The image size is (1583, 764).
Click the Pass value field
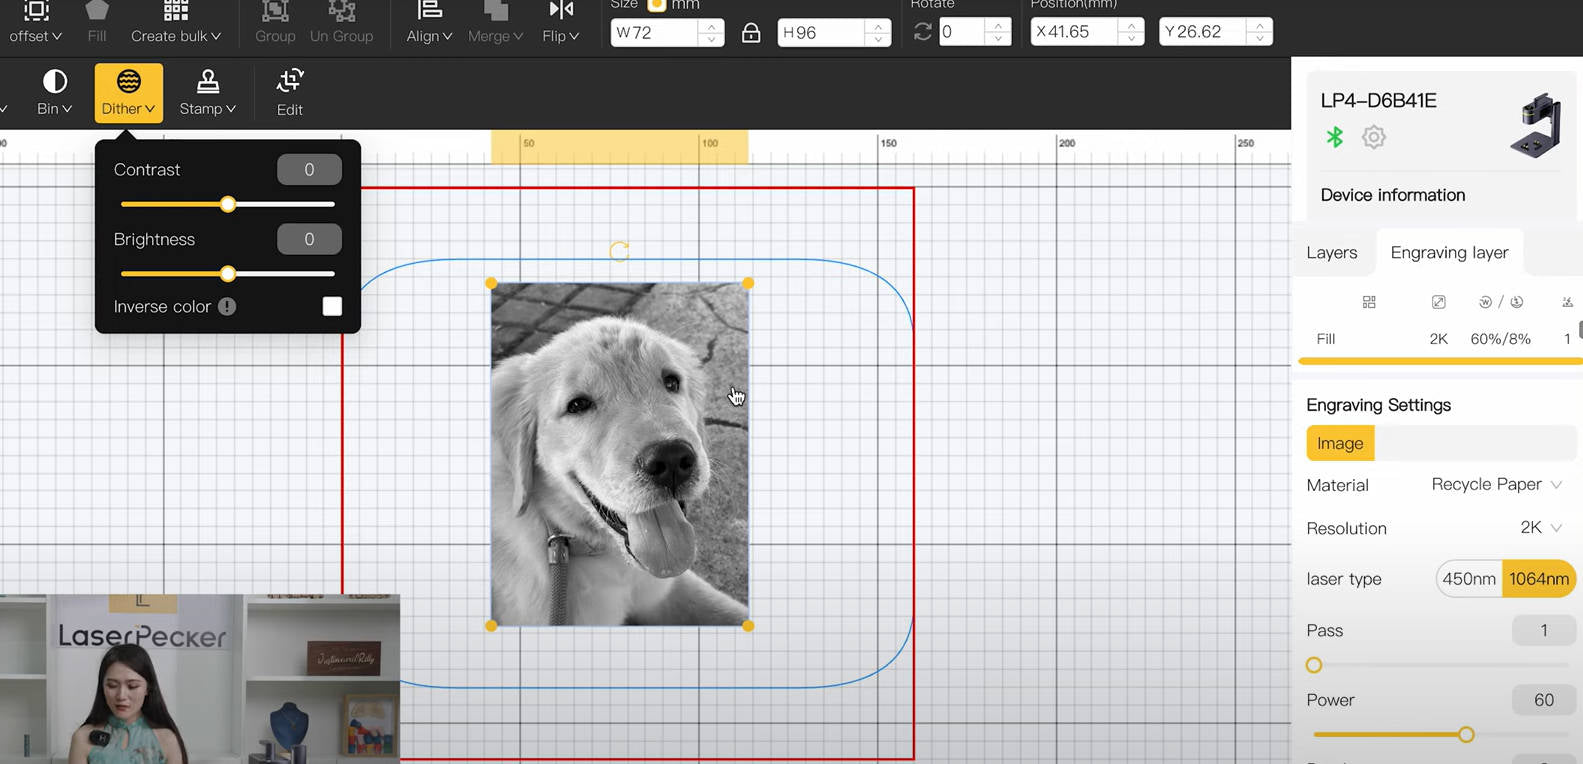point(1543,631)
